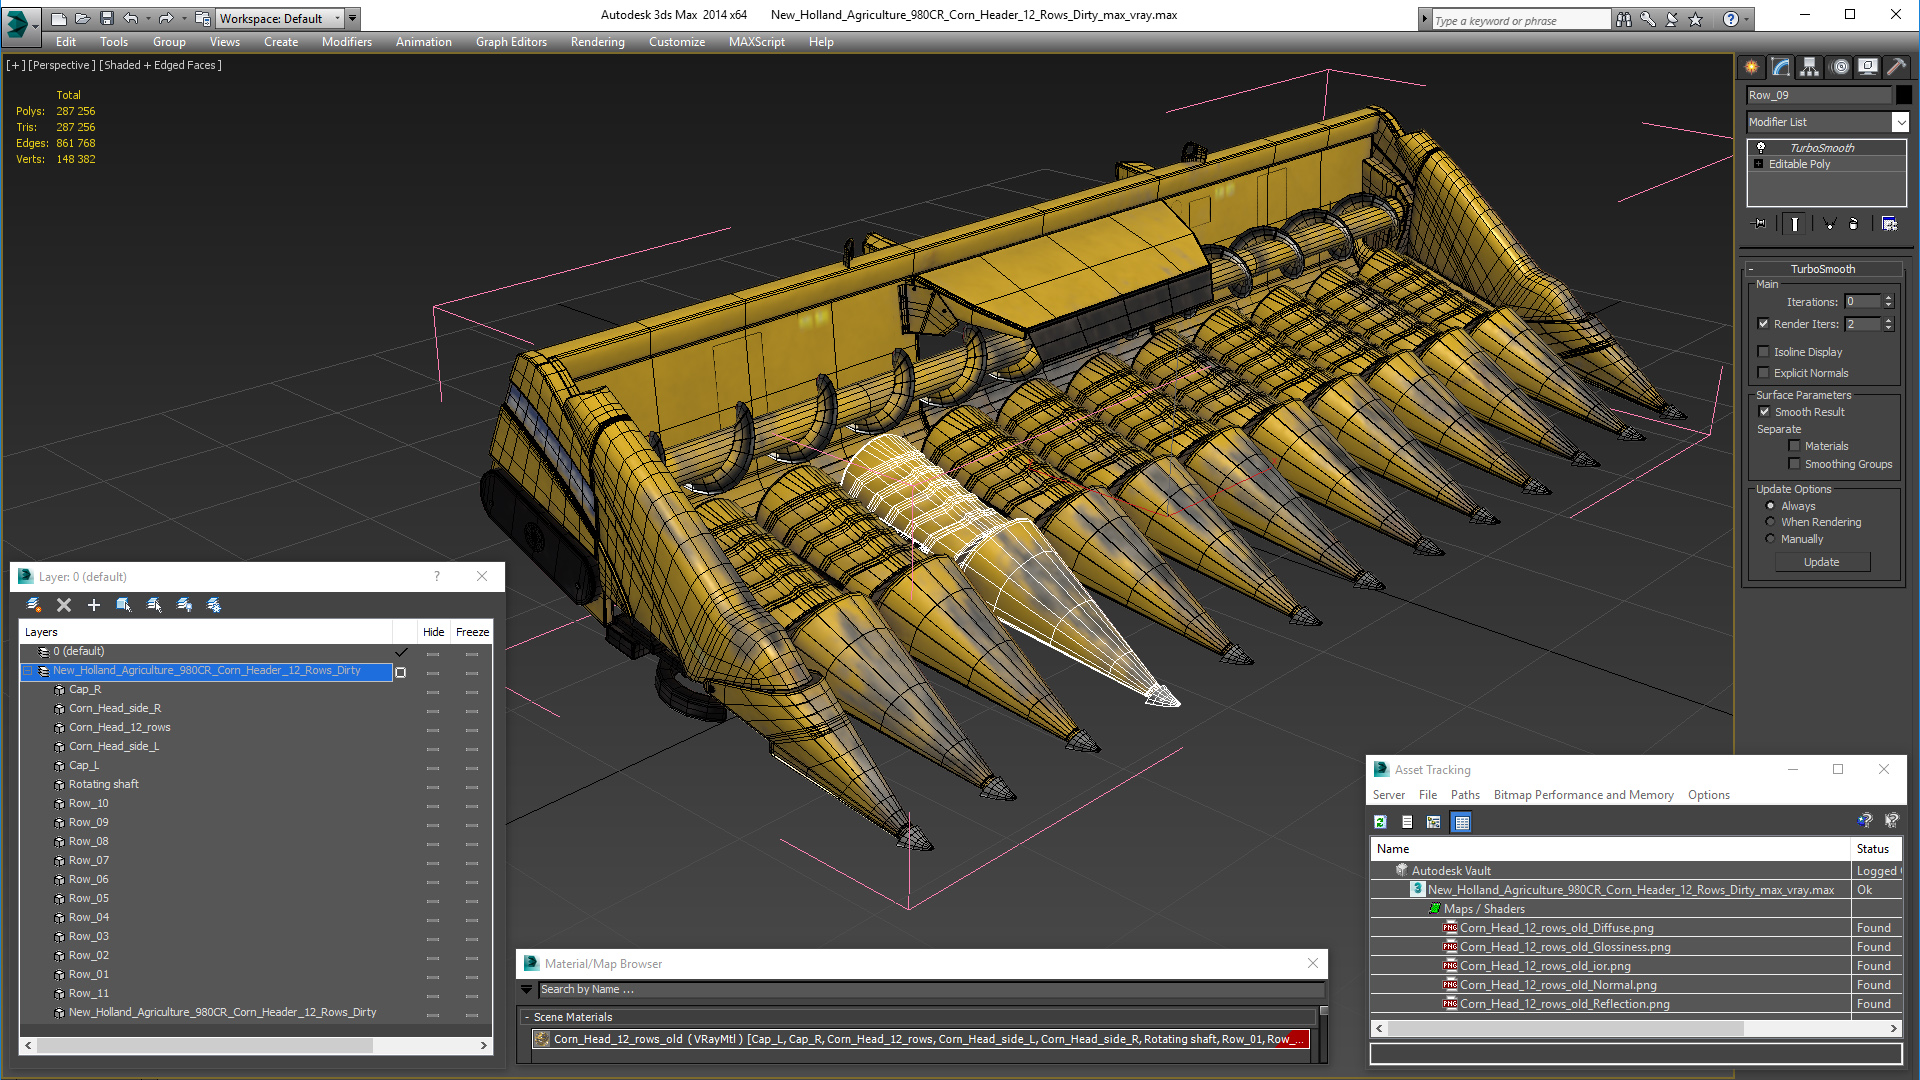The image size is (1920, 1080).
Task: Click Hide/Unhide All Layers icon
Action: pos(184,605)
